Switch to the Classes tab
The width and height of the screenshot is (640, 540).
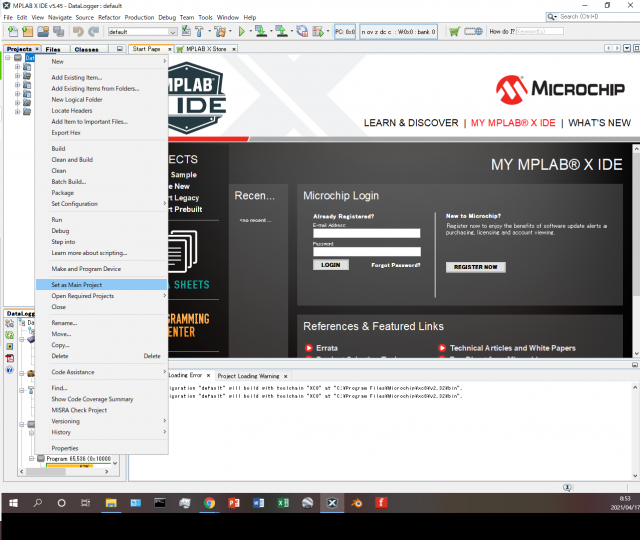coord(87,49)
